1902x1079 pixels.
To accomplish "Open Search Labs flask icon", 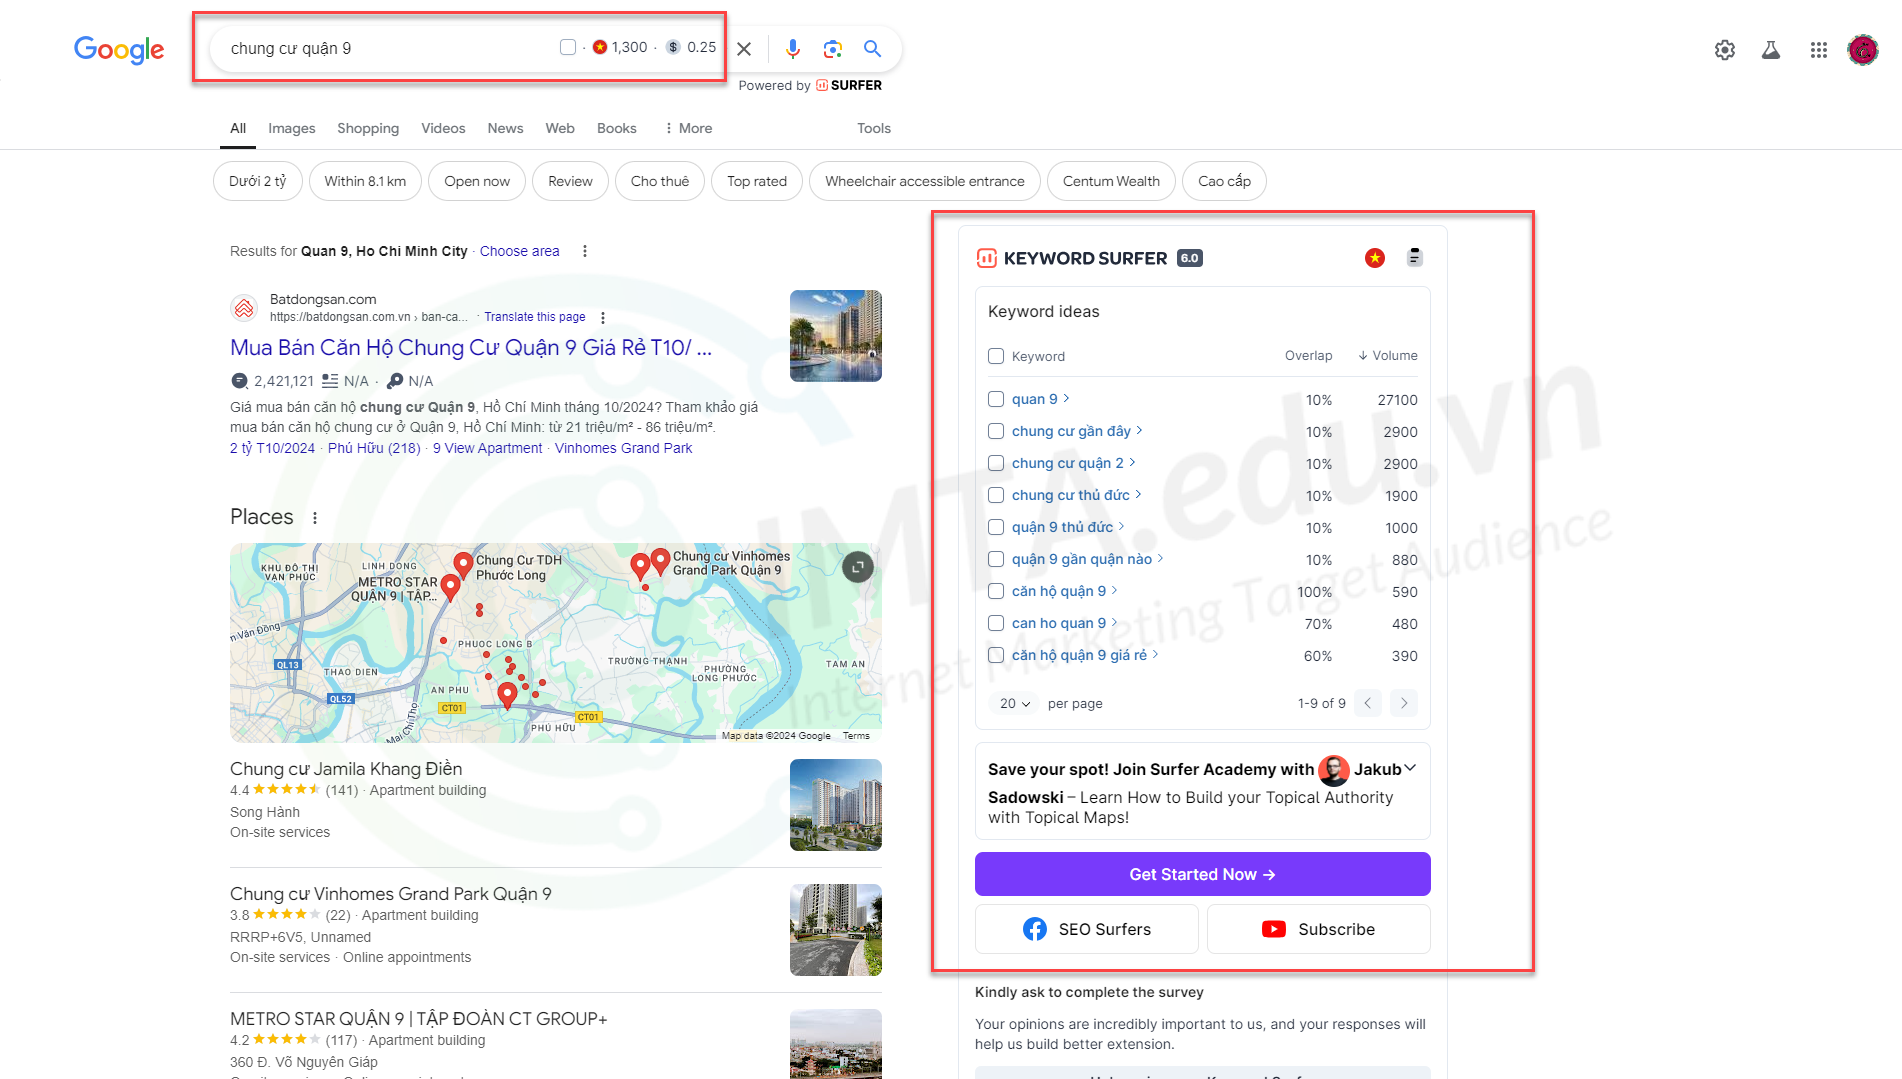I will (1771, 50).
